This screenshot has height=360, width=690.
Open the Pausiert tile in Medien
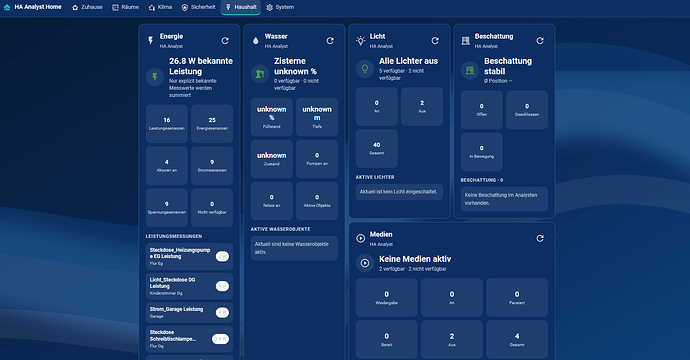517,298
